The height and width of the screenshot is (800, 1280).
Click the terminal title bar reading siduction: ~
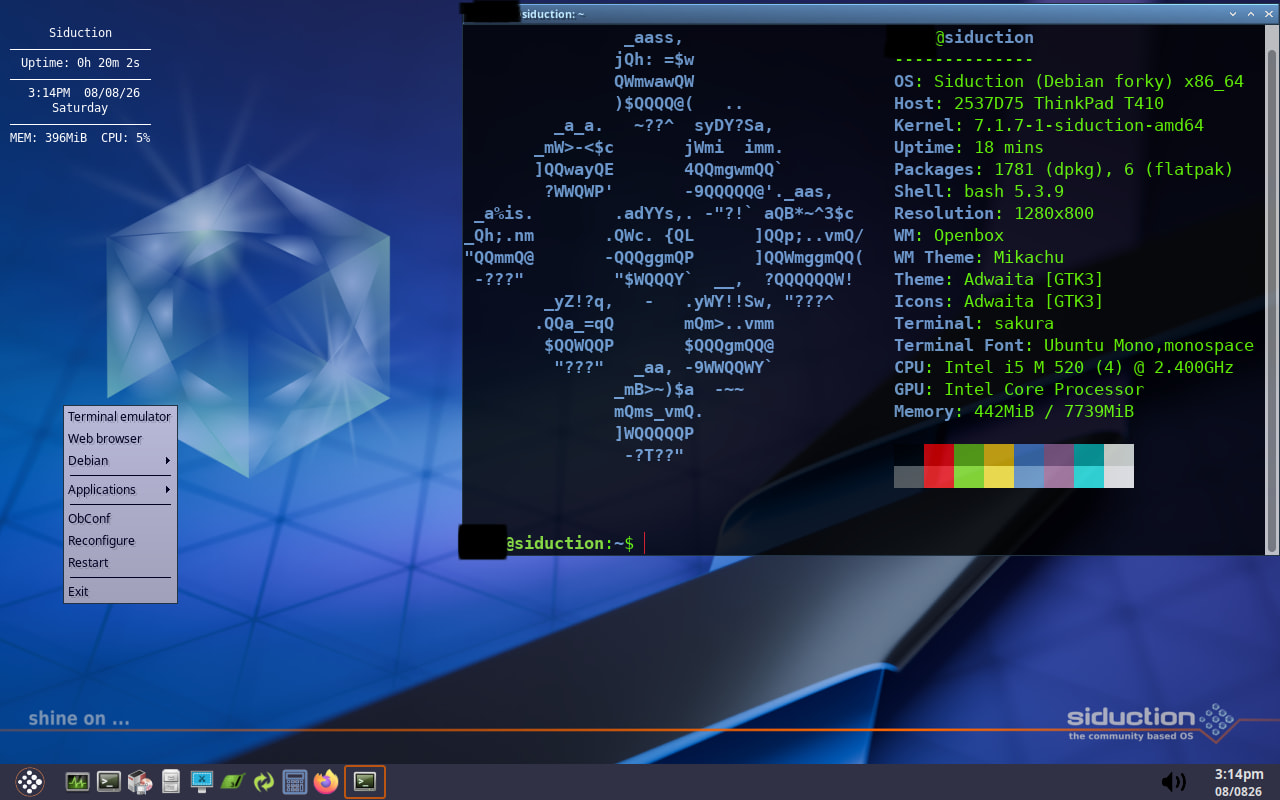click(x=552, y=14)
